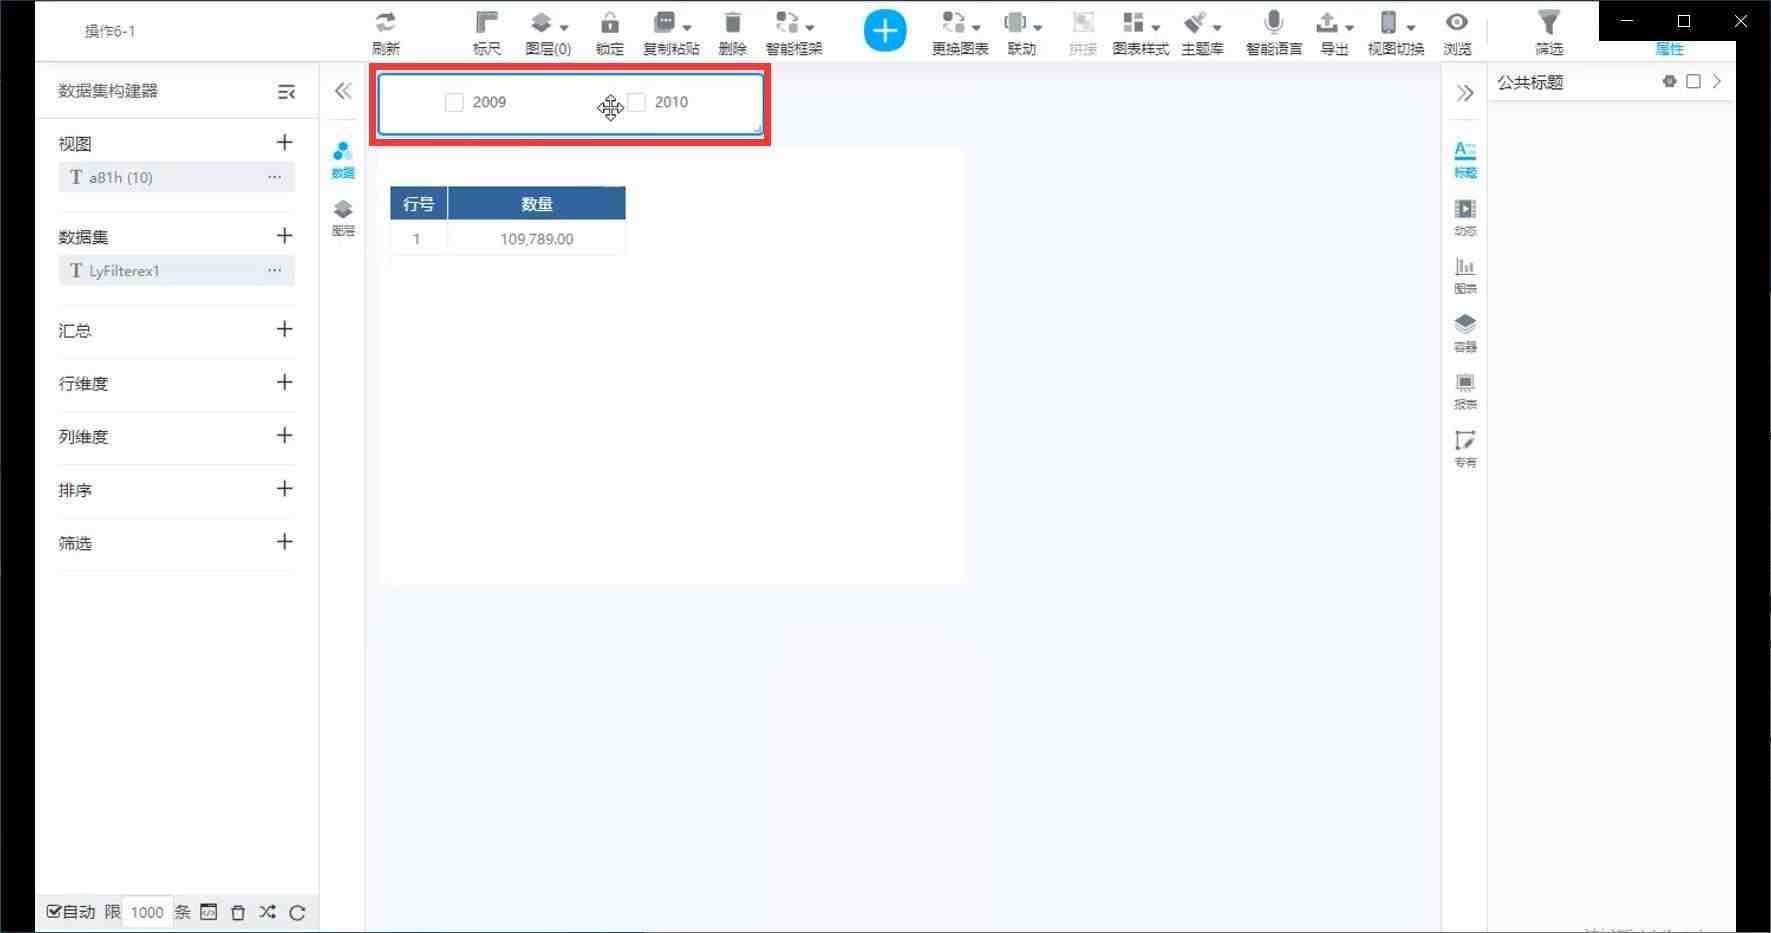Collapse left panel with double chevron
This screenshot has height=933, width=1771.
(x=343, y=91)
